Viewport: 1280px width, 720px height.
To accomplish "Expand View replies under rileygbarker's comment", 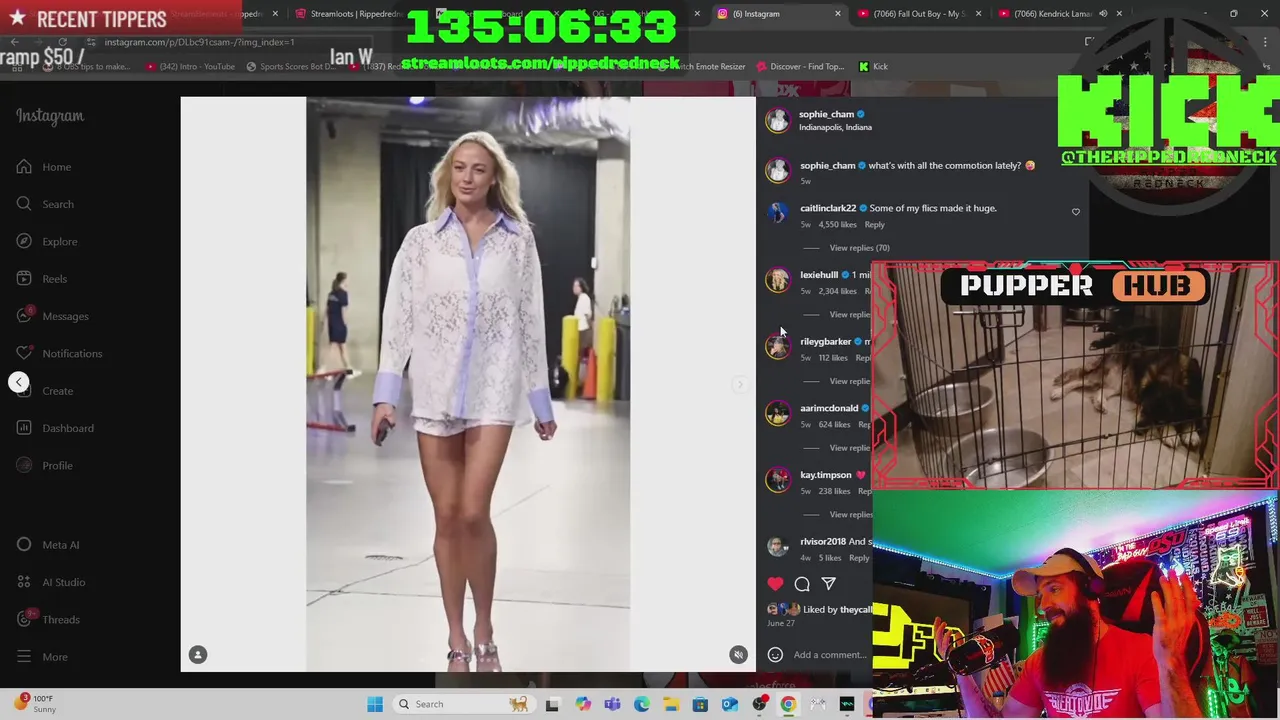I will pyautogui.click(x=850, y=381).
